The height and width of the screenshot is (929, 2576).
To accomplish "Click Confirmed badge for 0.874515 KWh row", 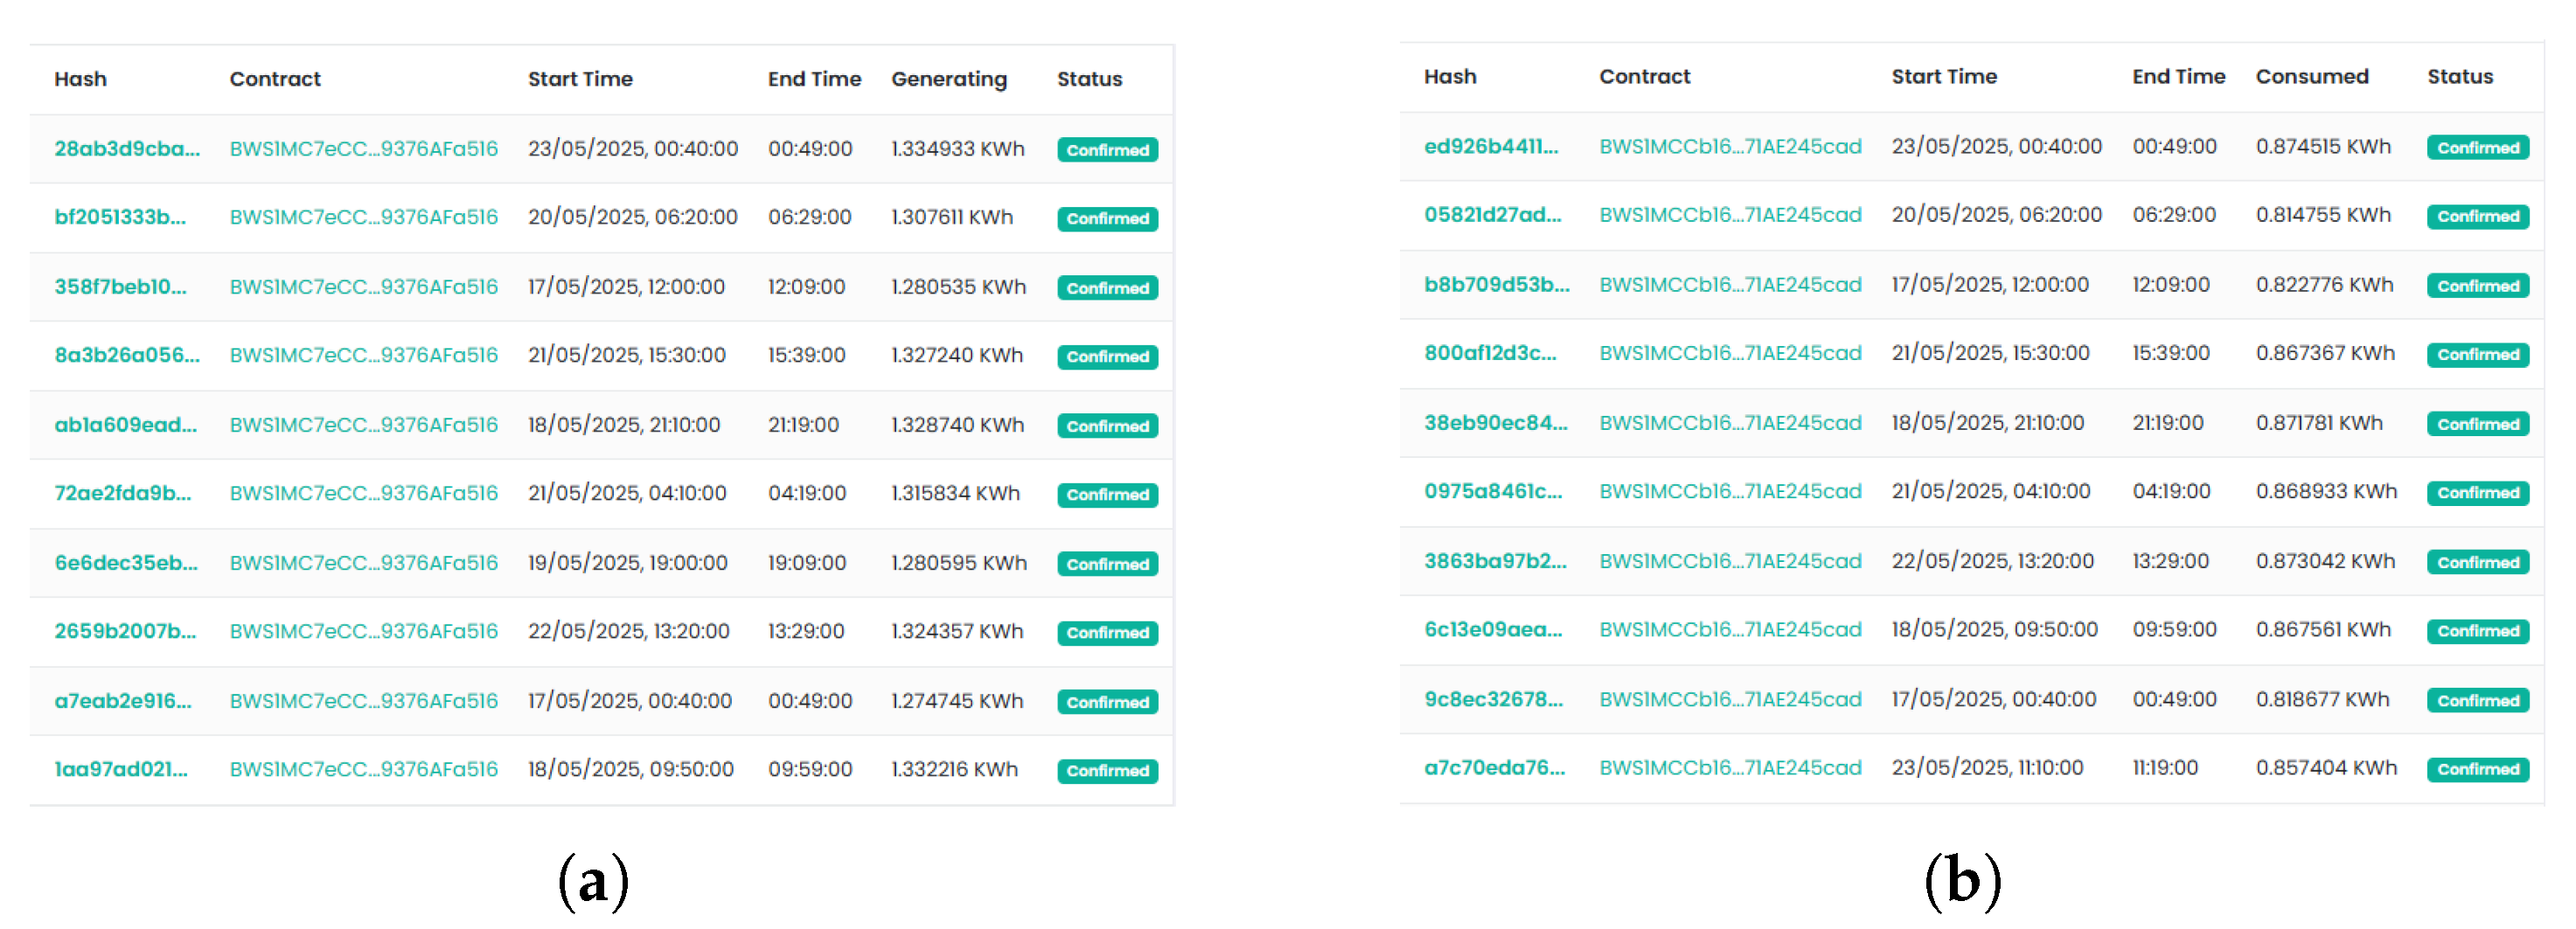I will point(2477,148).
